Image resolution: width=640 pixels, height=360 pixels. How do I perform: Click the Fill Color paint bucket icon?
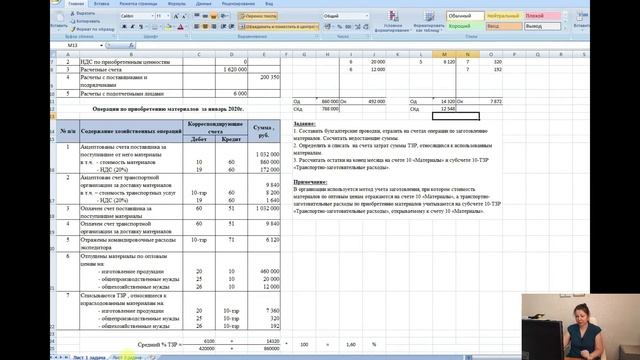tap(168, 27)
